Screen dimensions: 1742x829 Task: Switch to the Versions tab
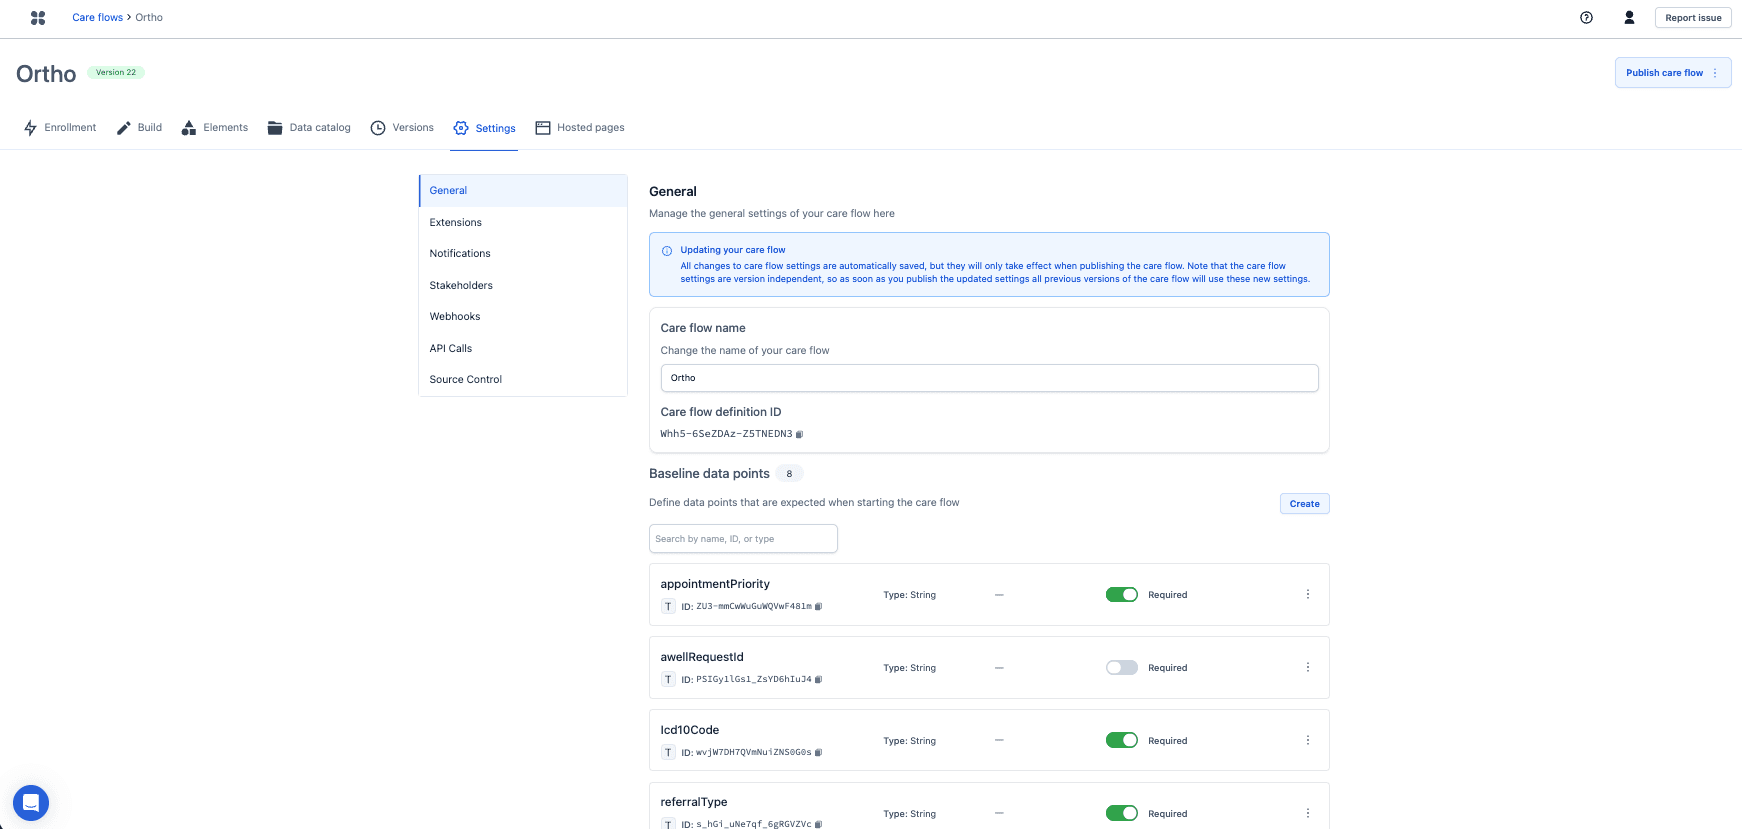[402, 128]
